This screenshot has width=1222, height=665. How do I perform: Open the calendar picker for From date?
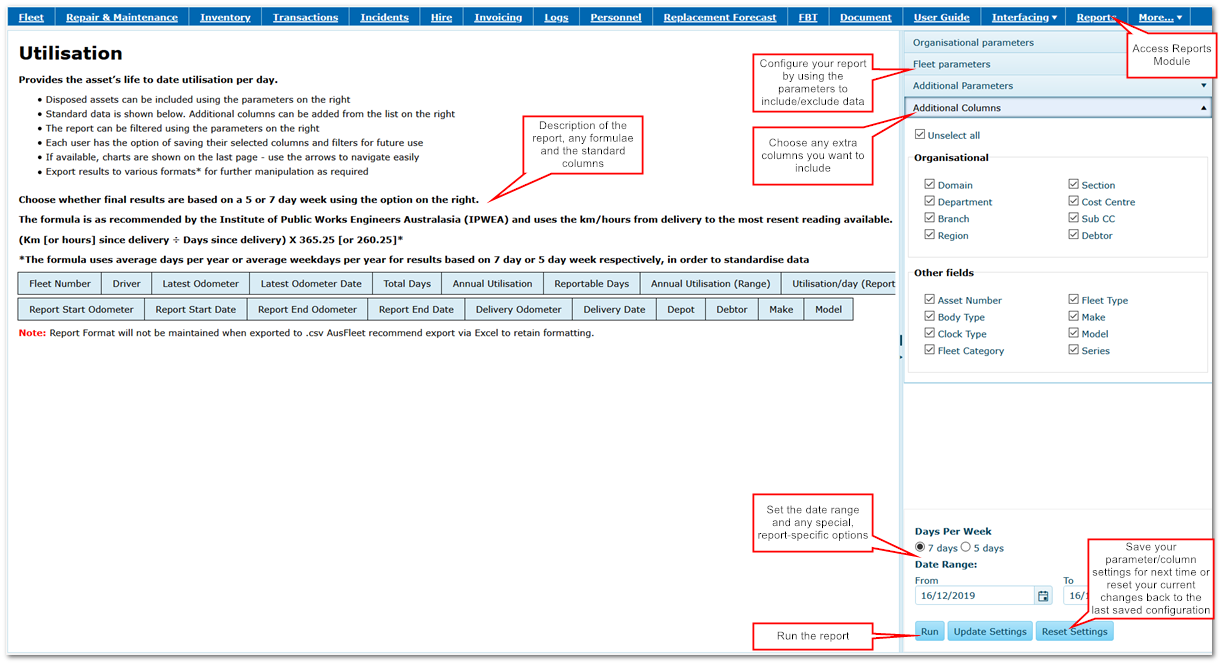point(1043,596)
